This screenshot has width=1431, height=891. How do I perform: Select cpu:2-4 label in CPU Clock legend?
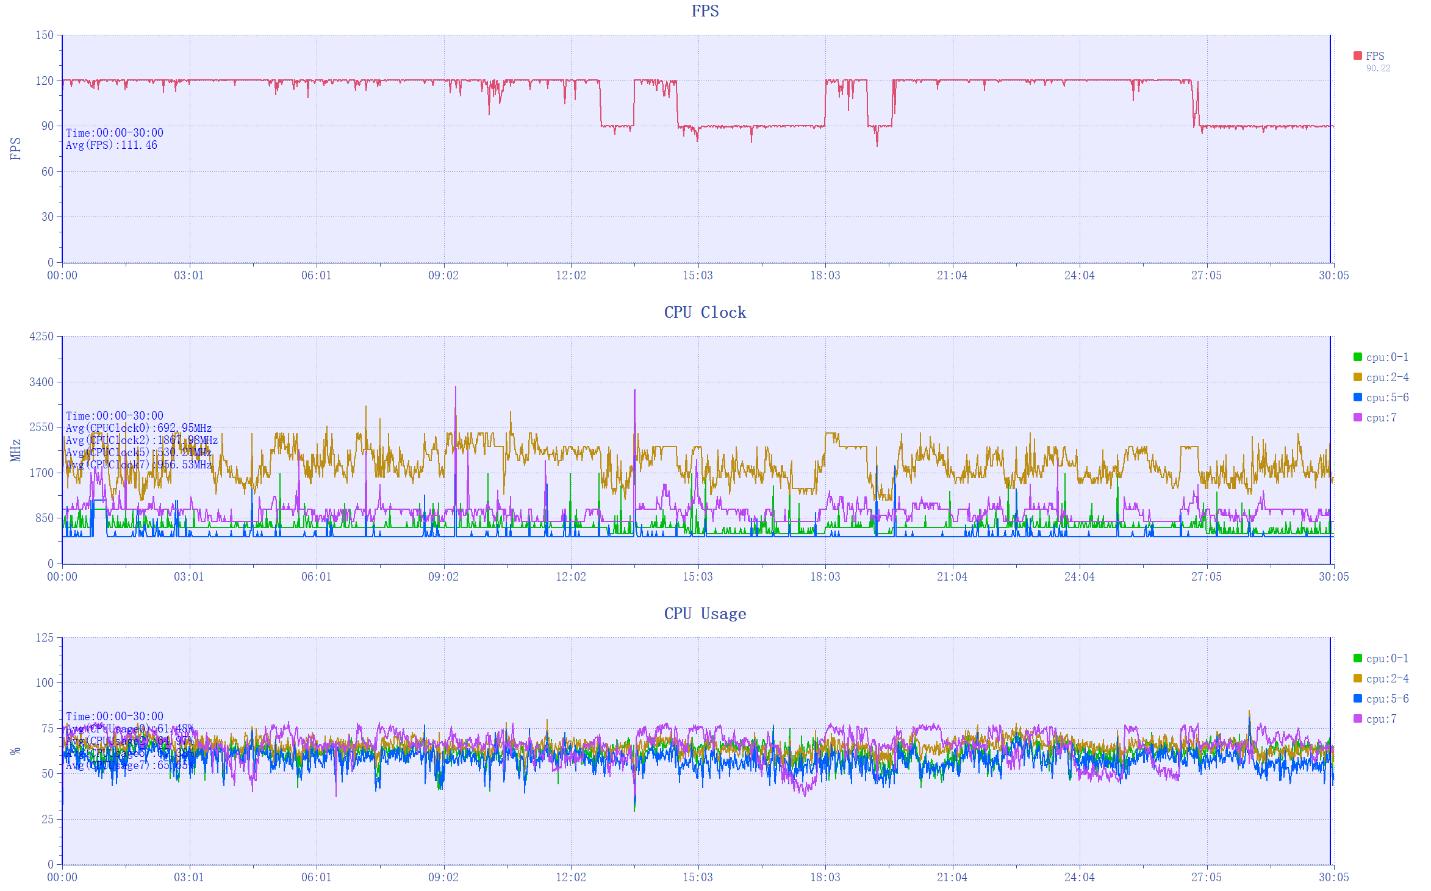(1387, 377)
